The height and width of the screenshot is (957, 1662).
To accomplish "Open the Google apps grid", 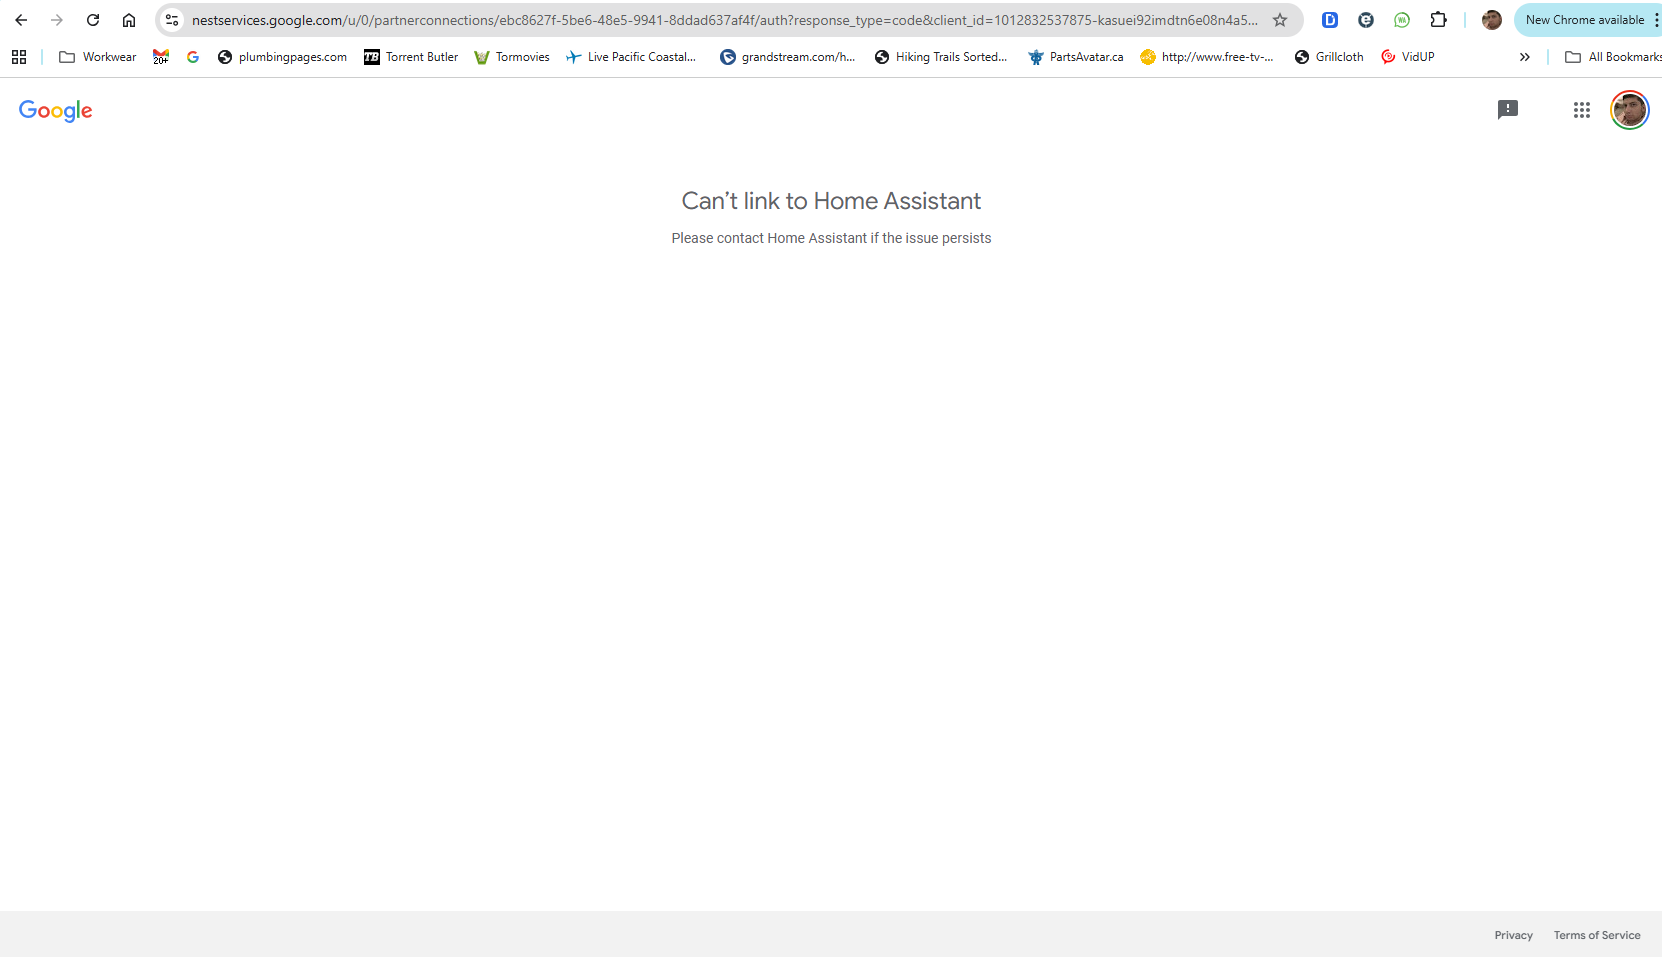I will [x=1582, y=110].
